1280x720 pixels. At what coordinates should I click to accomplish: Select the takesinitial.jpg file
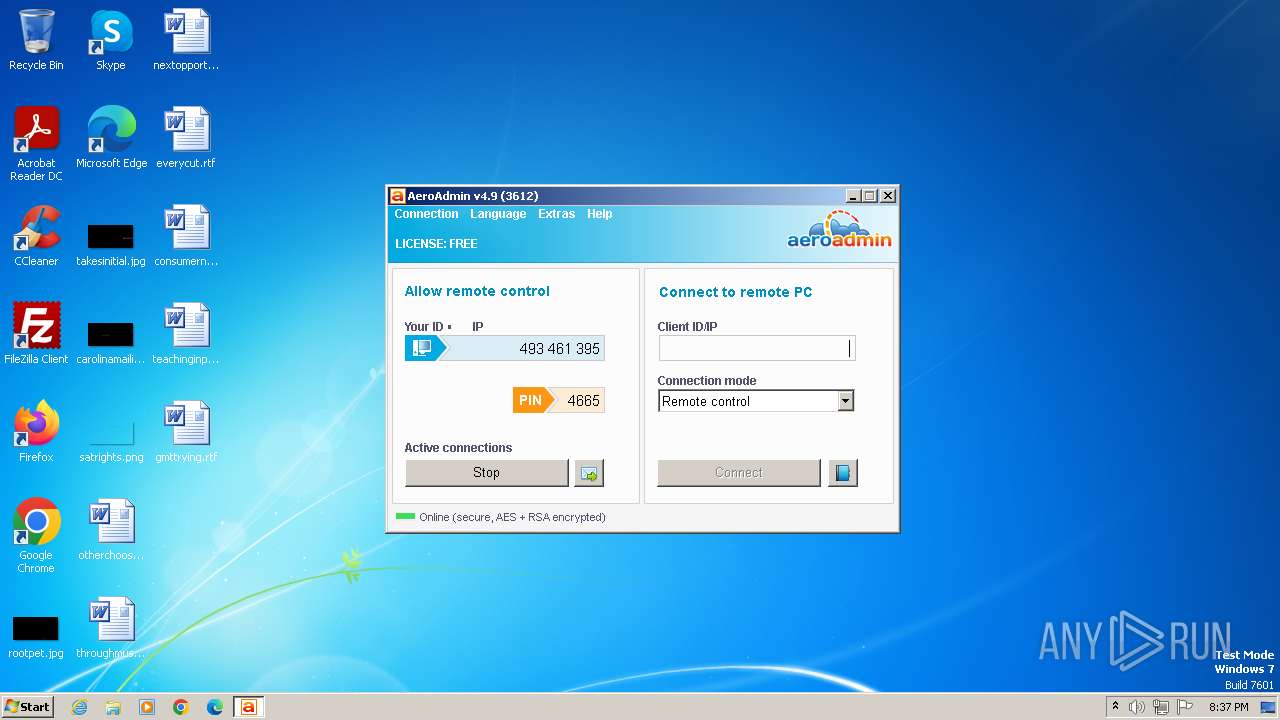(111, 244)
